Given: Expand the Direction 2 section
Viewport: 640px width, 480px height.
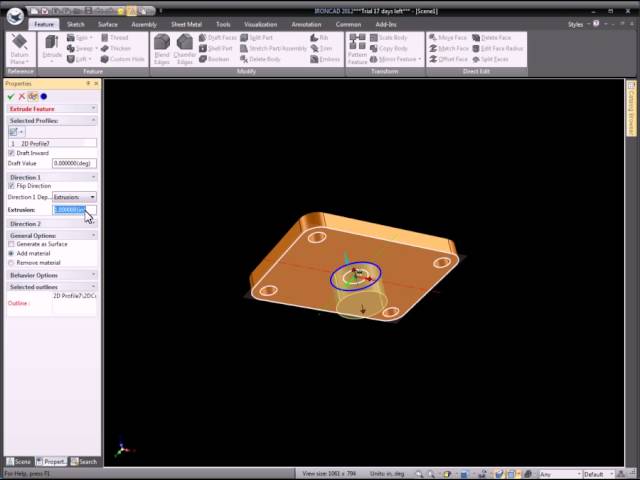Looking at the screenshot, I should pos(93,224).
